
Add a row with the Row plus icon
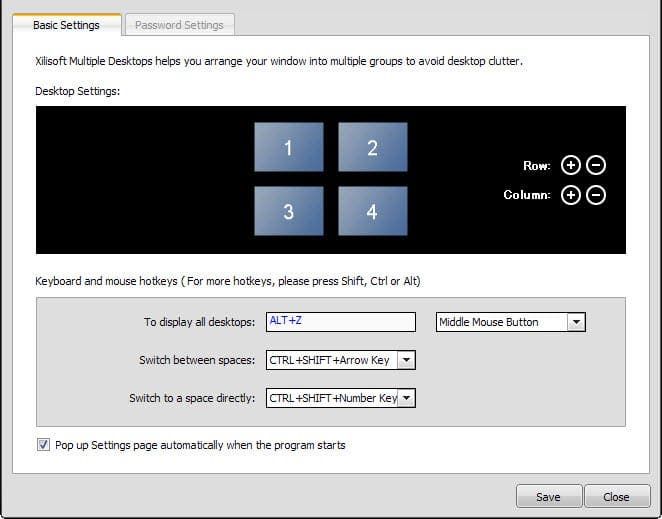(571, 165)
